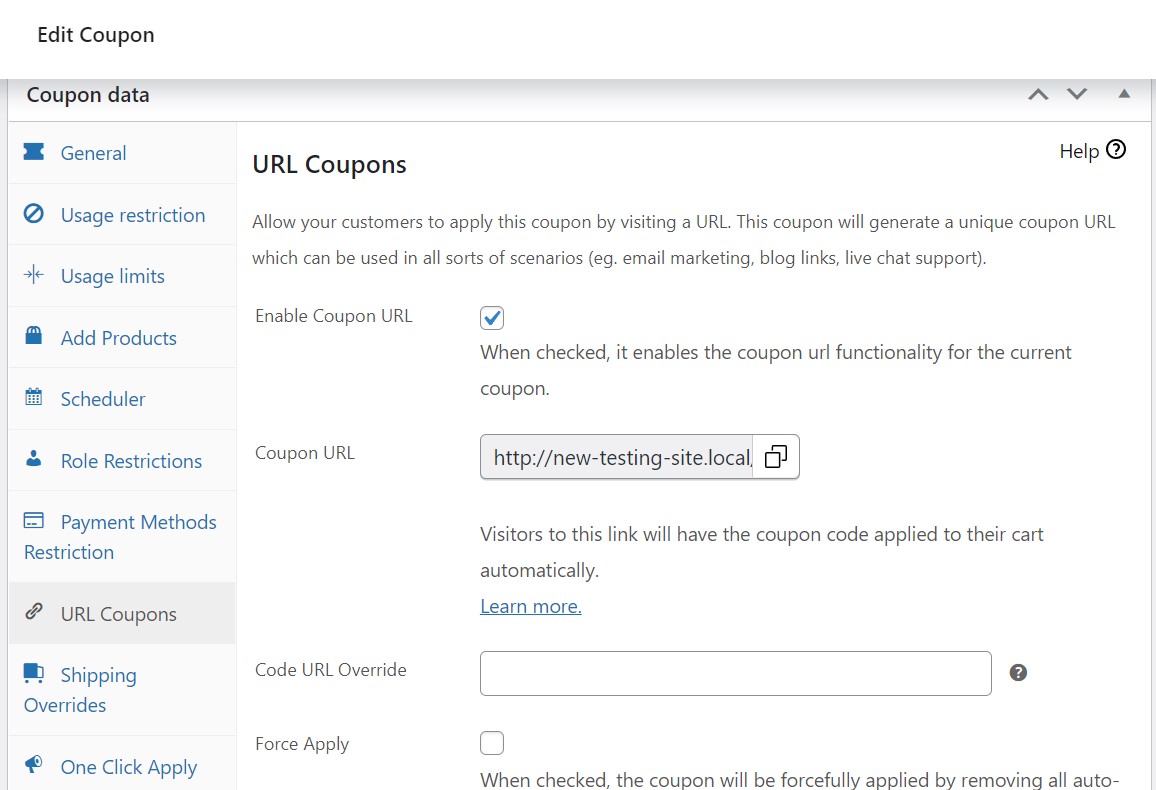Click the Usage restriction ban icon
This screenshot has width=1156, height=790.
[34, 214]
